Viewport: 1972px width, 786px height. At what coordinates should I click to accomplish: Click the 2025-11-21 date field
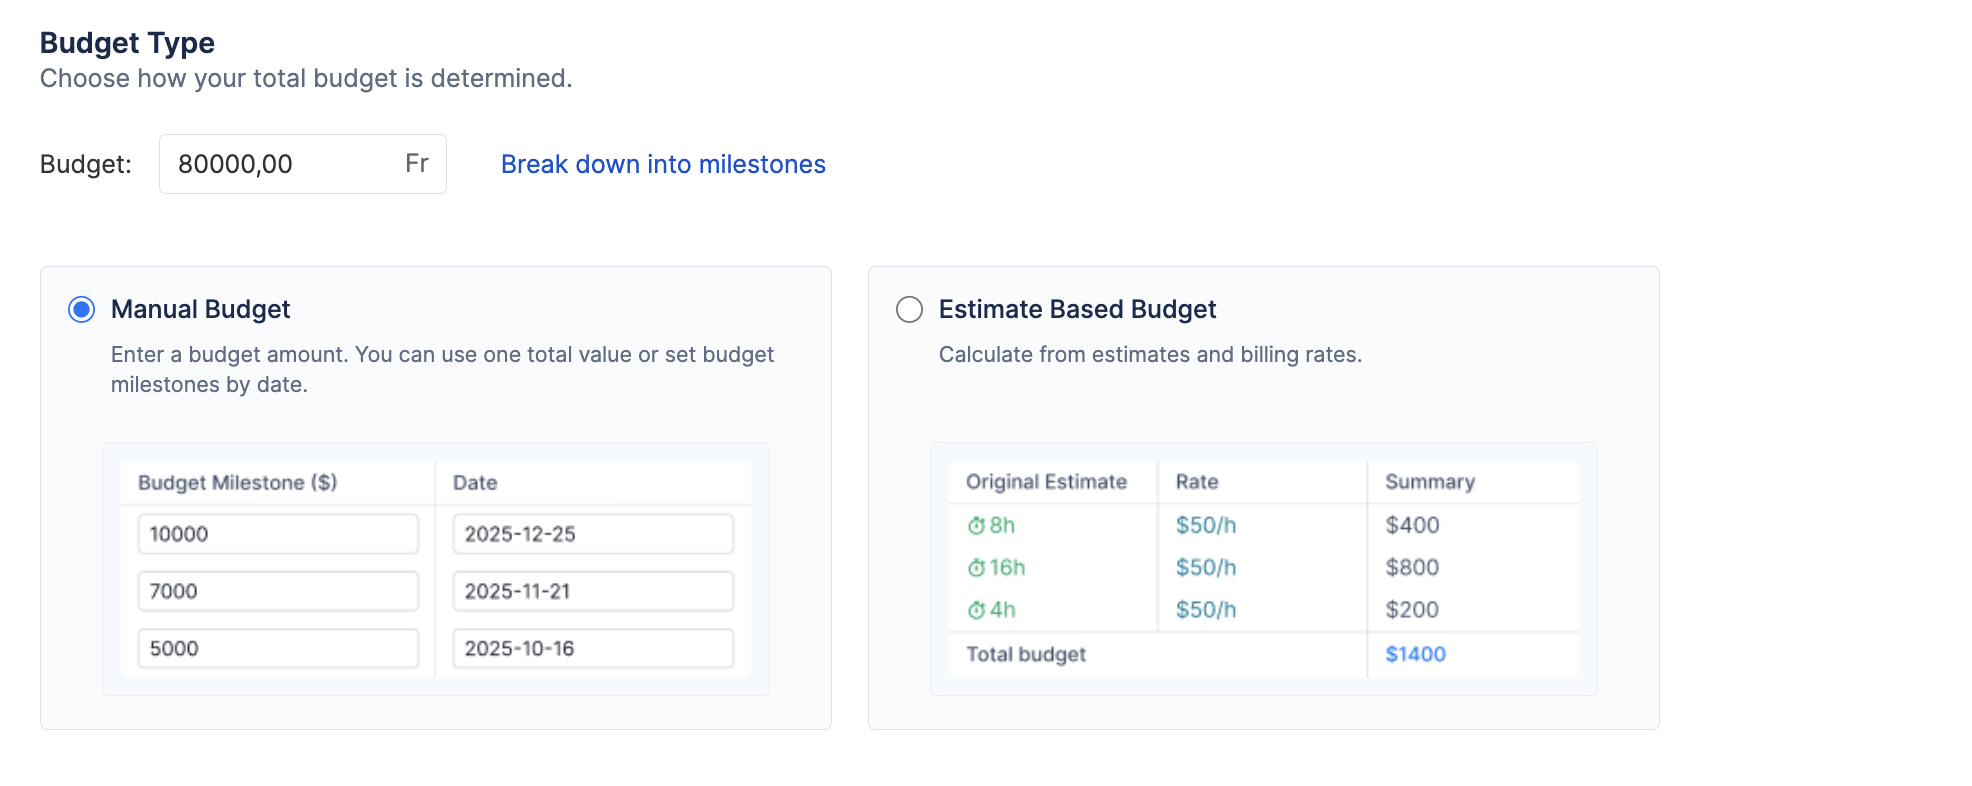coord(592,591)
